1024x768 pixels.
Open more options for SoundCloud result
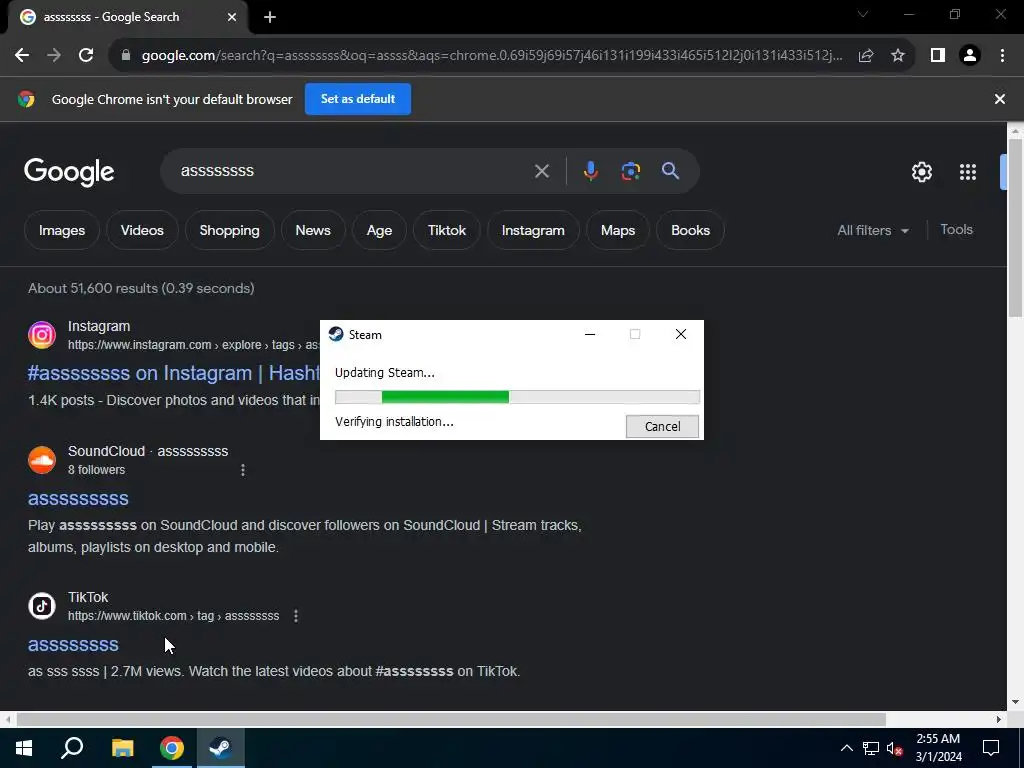[243, 470]
